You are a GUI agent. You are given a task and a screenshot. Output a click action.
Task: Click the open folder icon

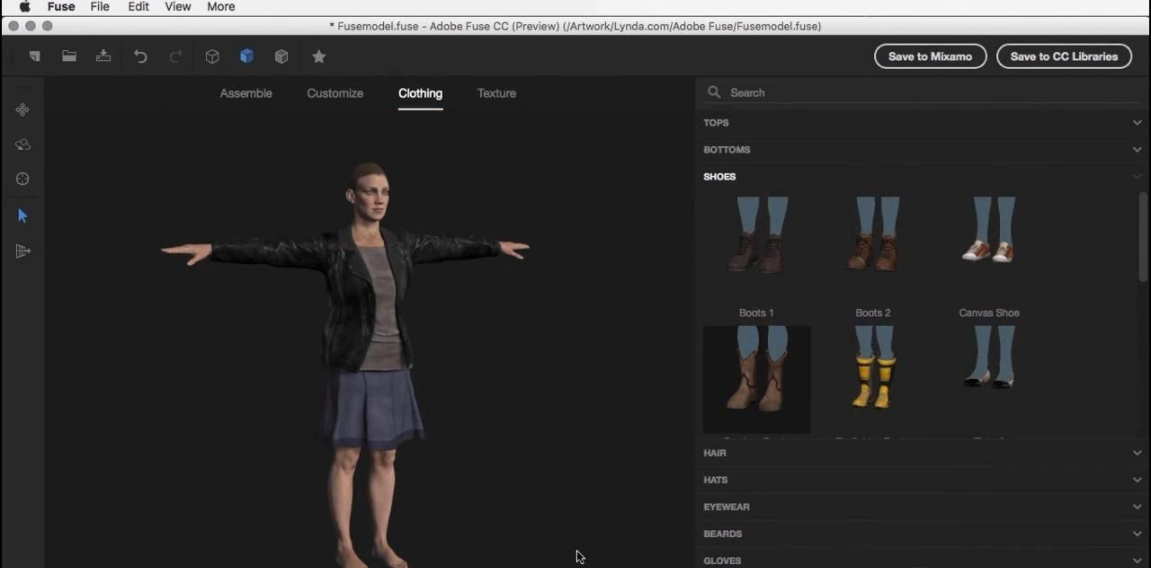coord(69,57)
